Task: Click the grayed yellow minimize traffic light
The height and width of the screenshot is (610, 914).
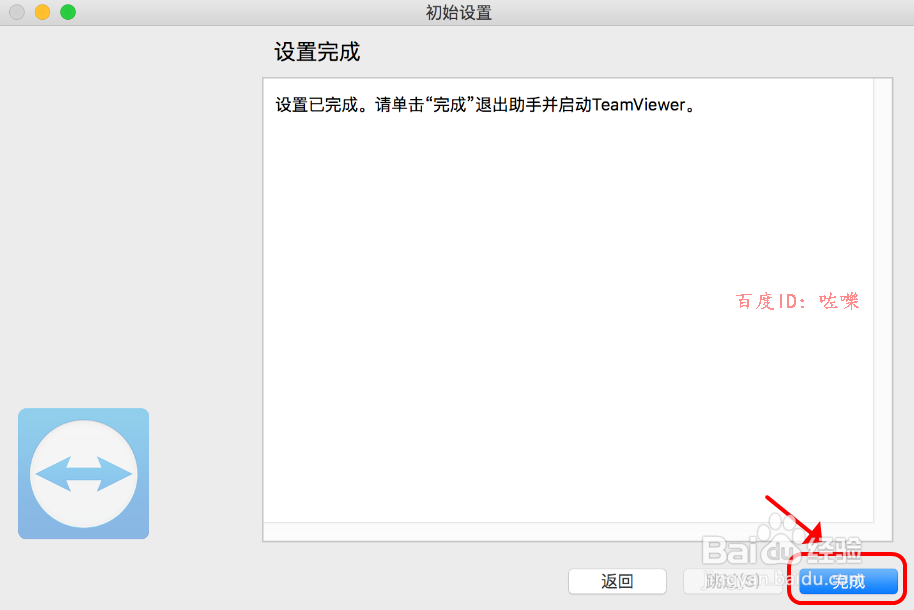Action: tap(40, 13)
